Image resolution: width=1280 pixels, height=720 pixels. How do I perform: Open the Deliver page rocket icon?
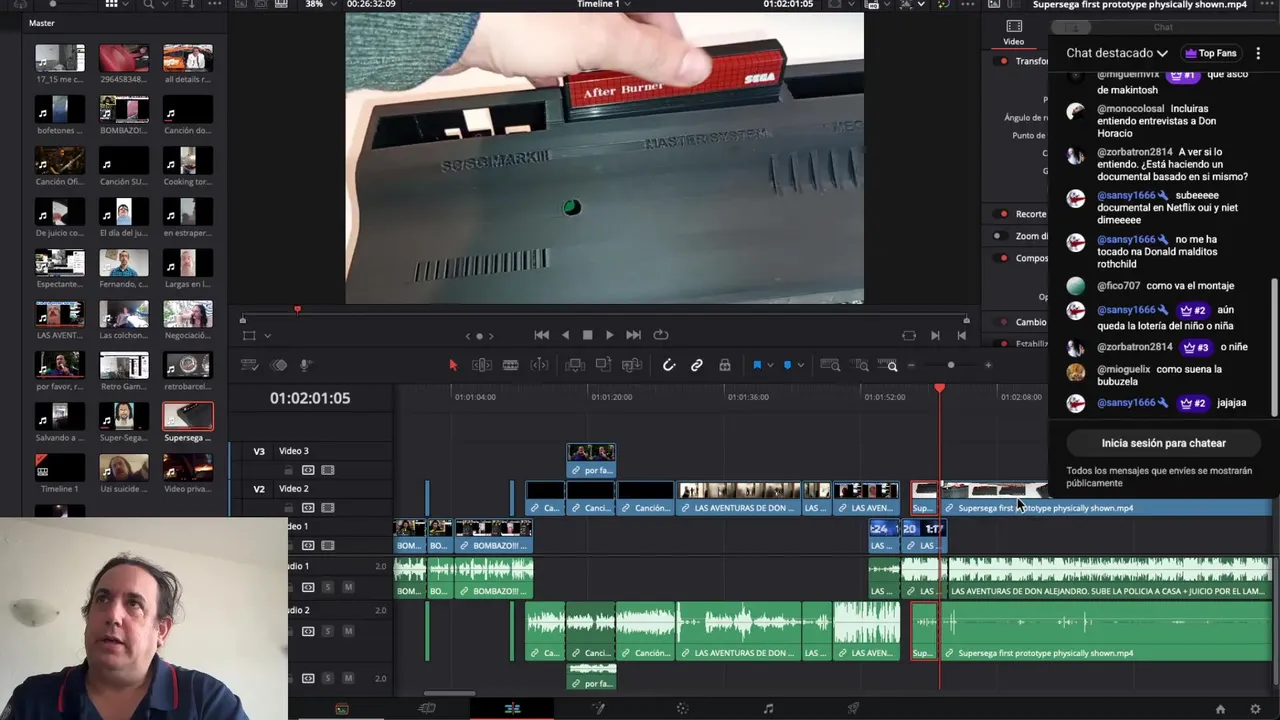853,708
